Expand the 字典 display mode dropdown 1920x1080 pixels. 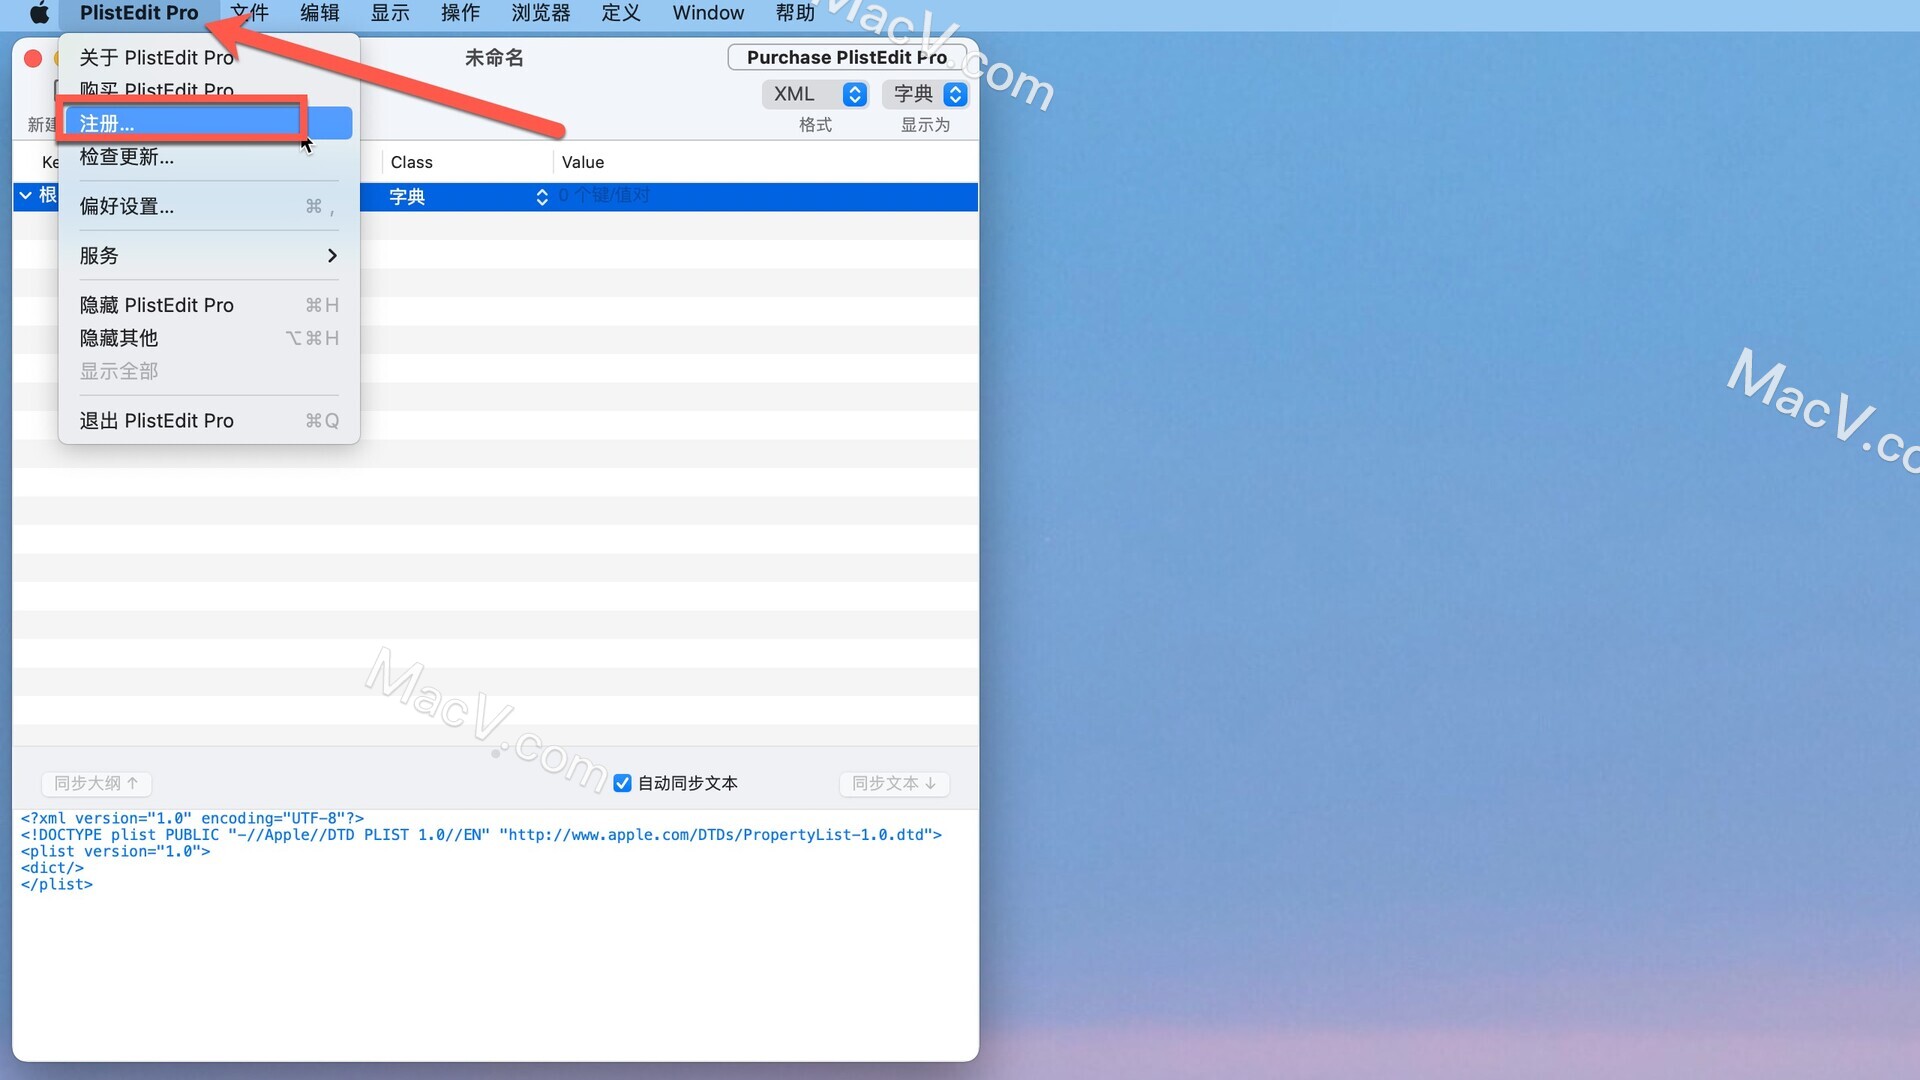923,92
